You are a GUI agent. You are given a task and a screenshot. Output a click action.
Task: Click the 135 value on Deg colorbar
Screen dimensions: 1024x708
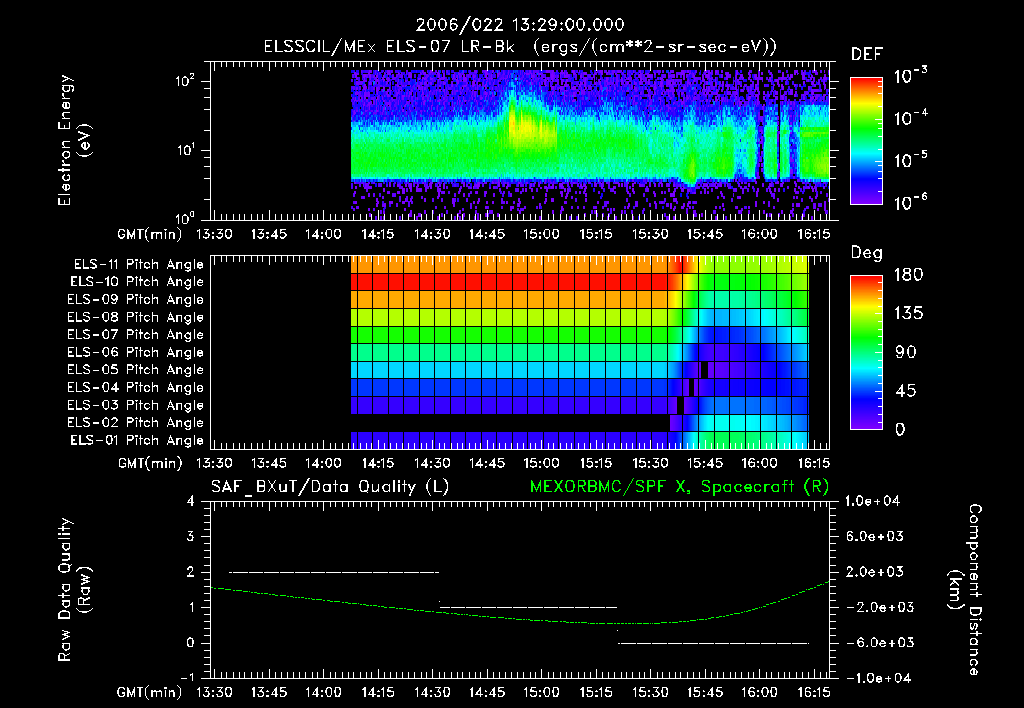click(x=909, y=313)
